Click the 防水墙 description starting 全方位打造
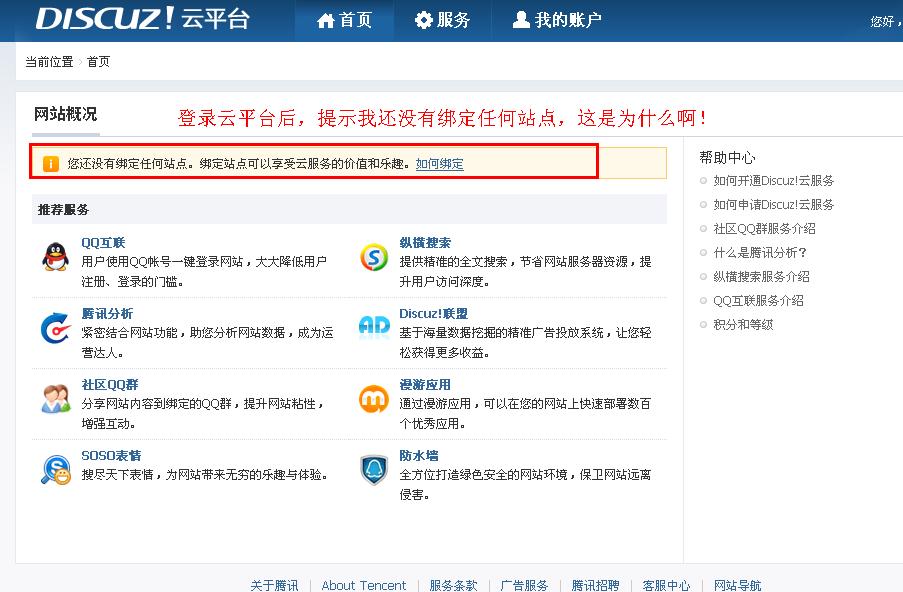Image resolution: width=903 pixels, height=592 pixels. [526, 484]
